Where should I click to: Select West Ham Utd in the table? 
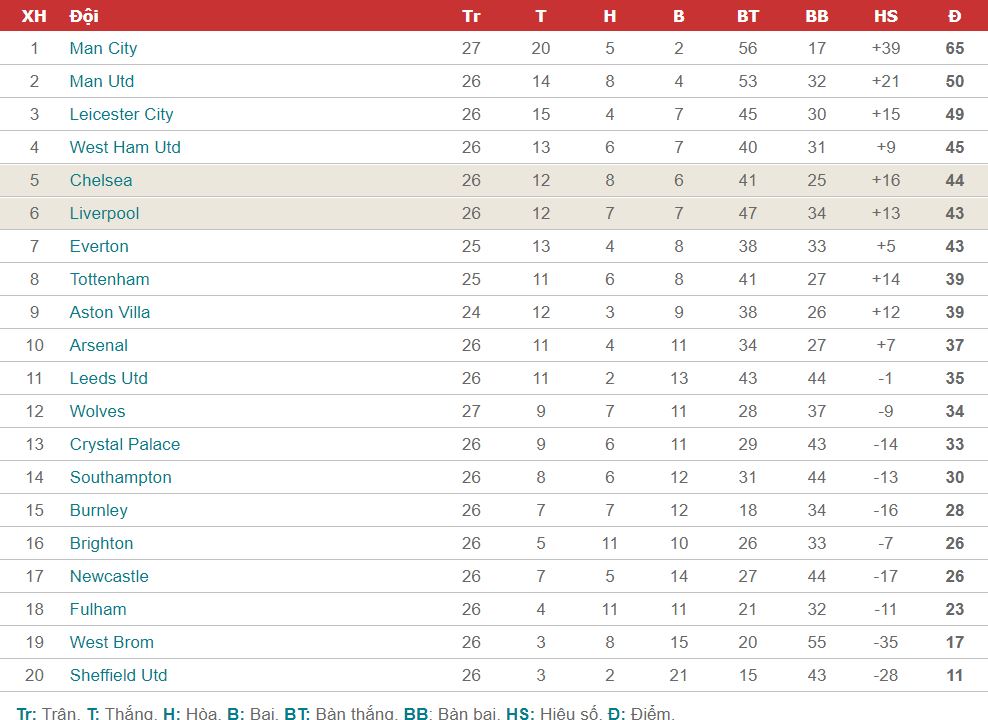click(125, 147)
